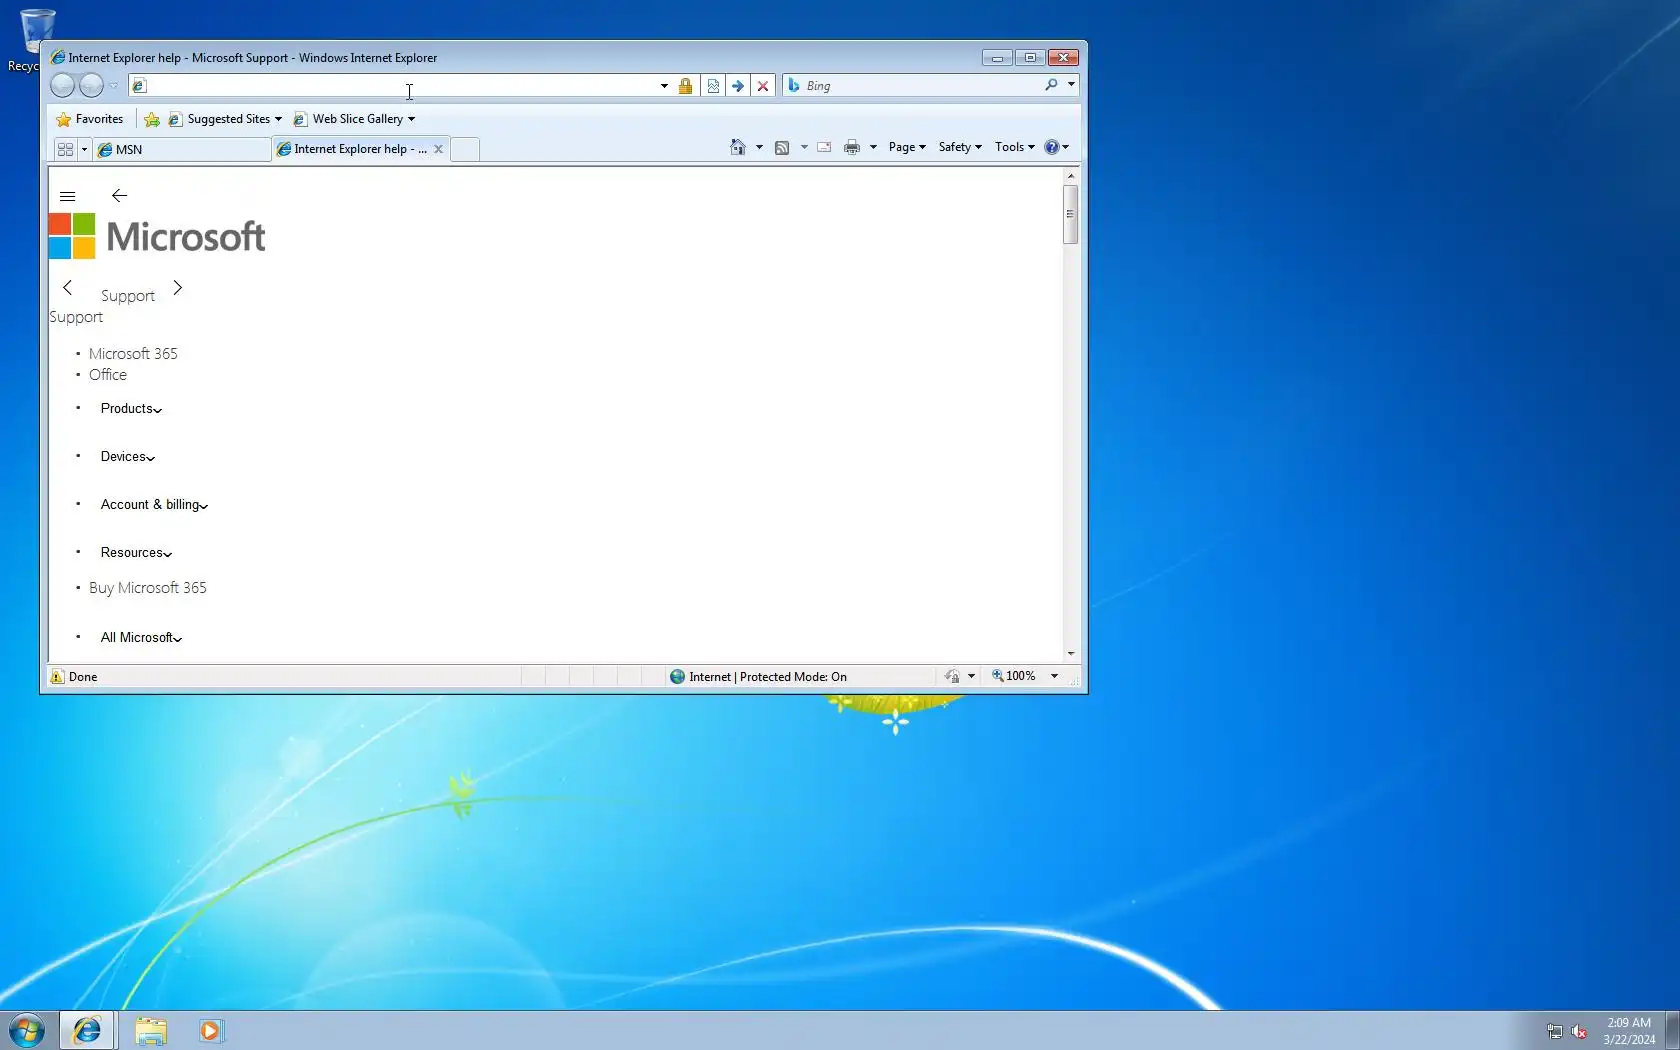
Task: Open the search provider dropdown arrow
Action: 1071,85
